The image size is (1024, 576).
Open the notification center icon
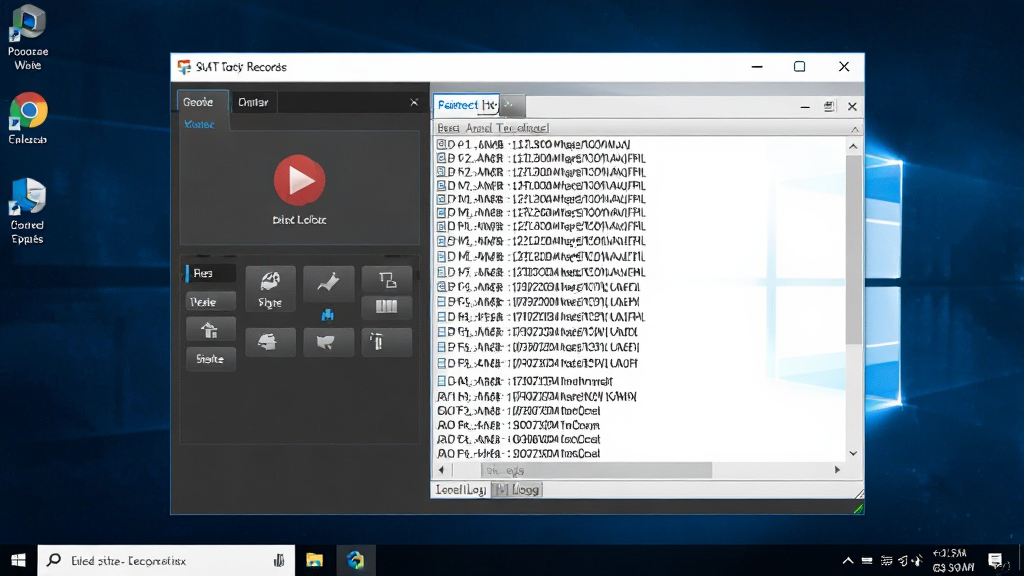tap(995, 560)
